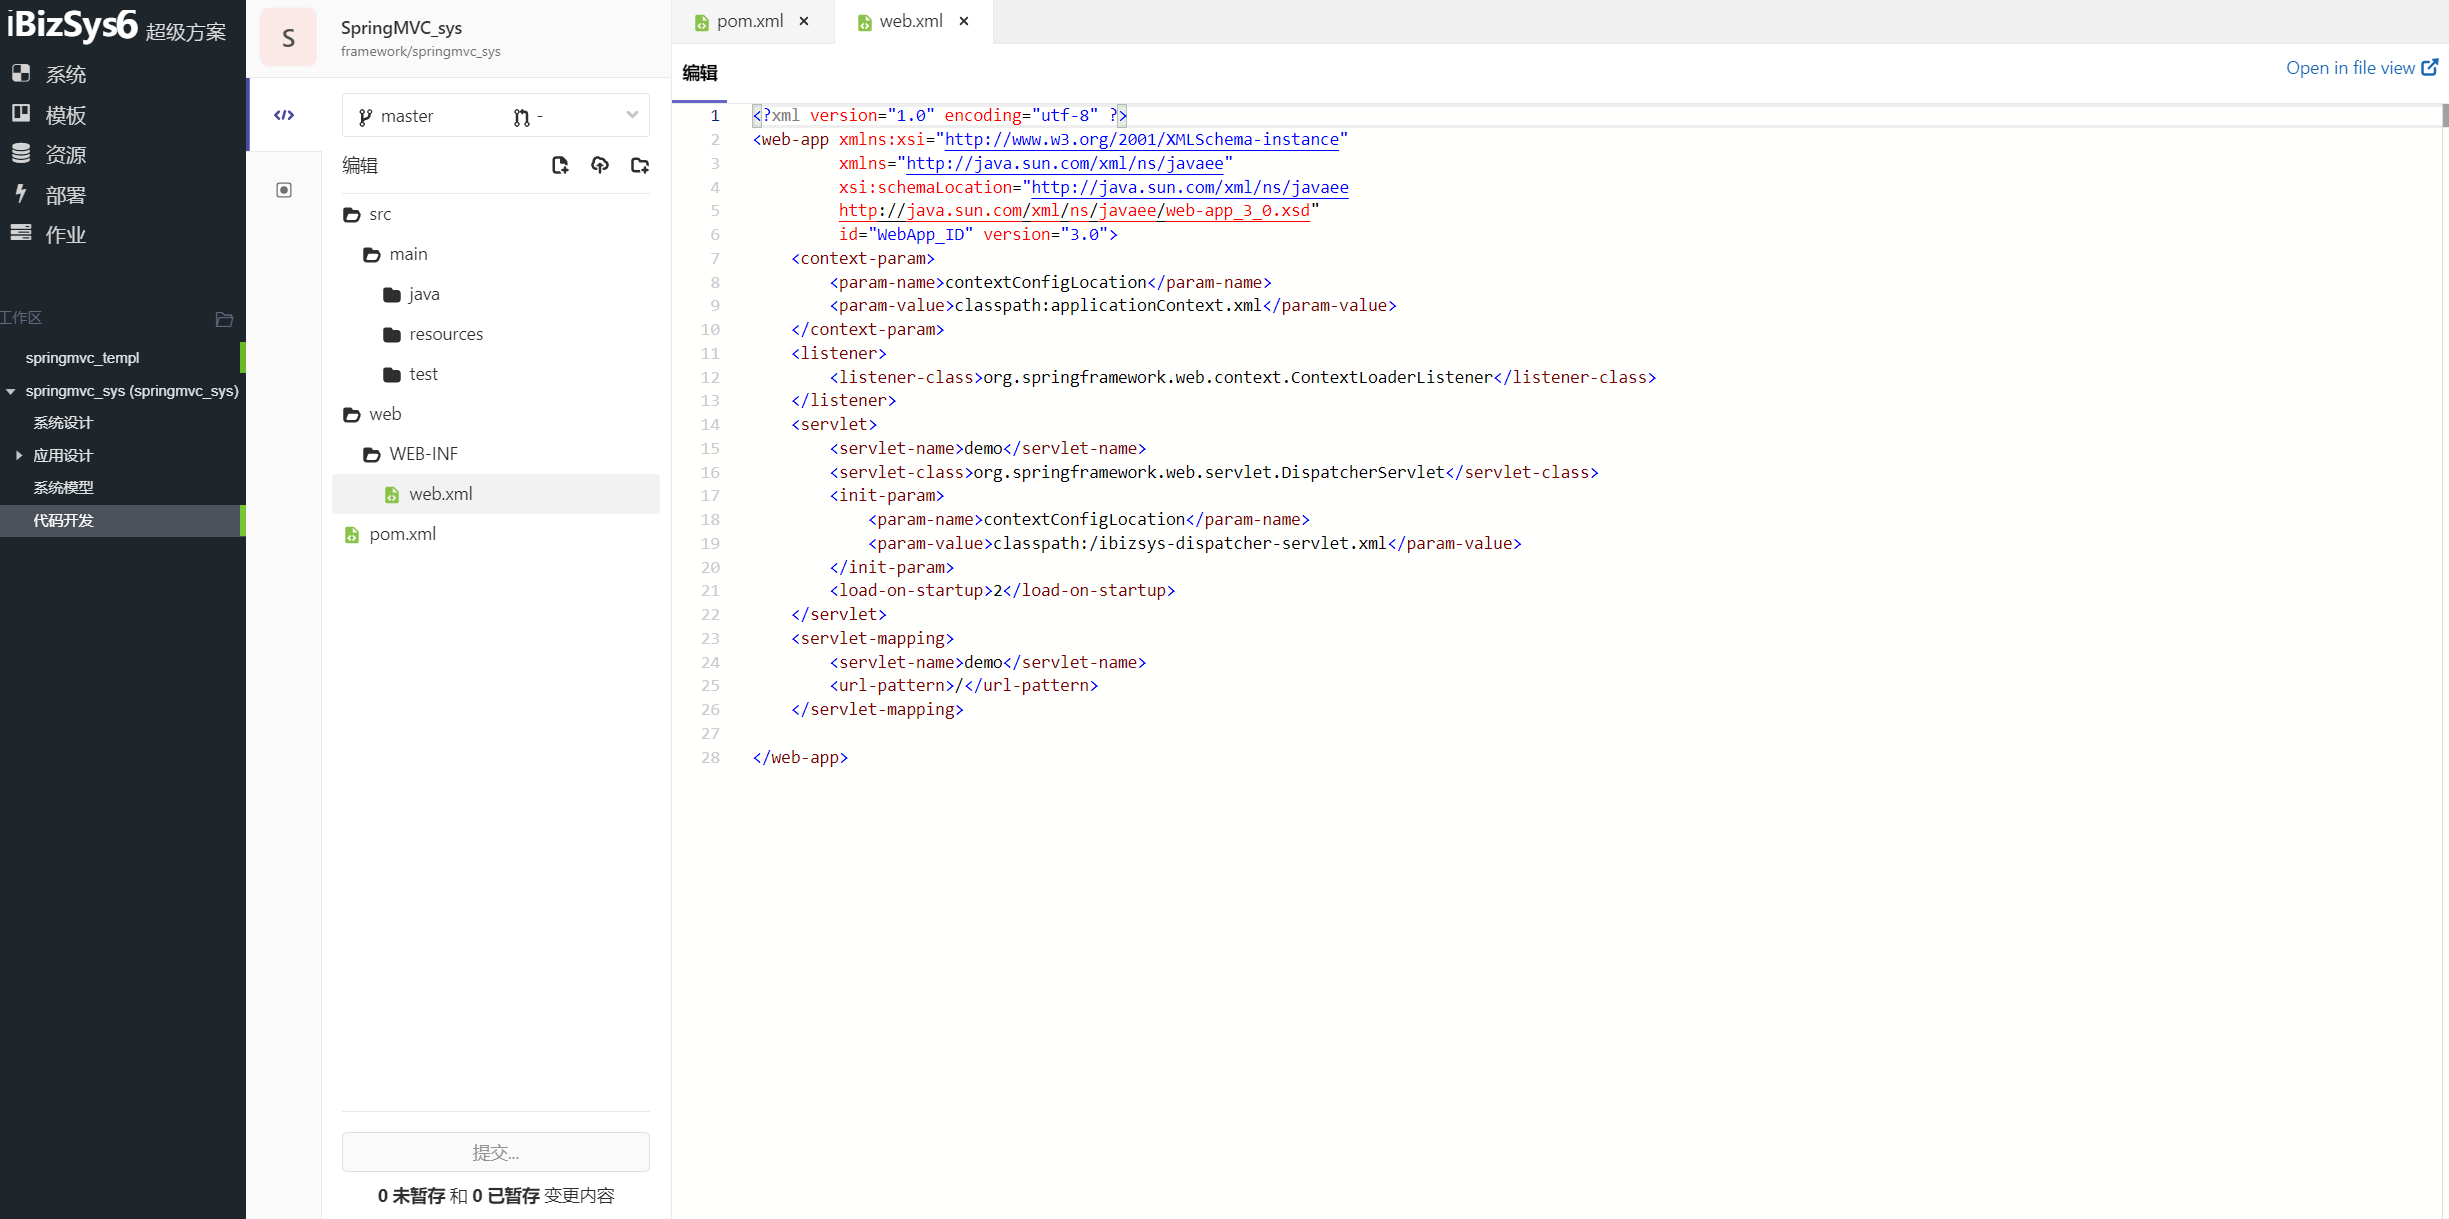
Task: Click the DispatcherServlet class text
Action: pos(1209,473)
